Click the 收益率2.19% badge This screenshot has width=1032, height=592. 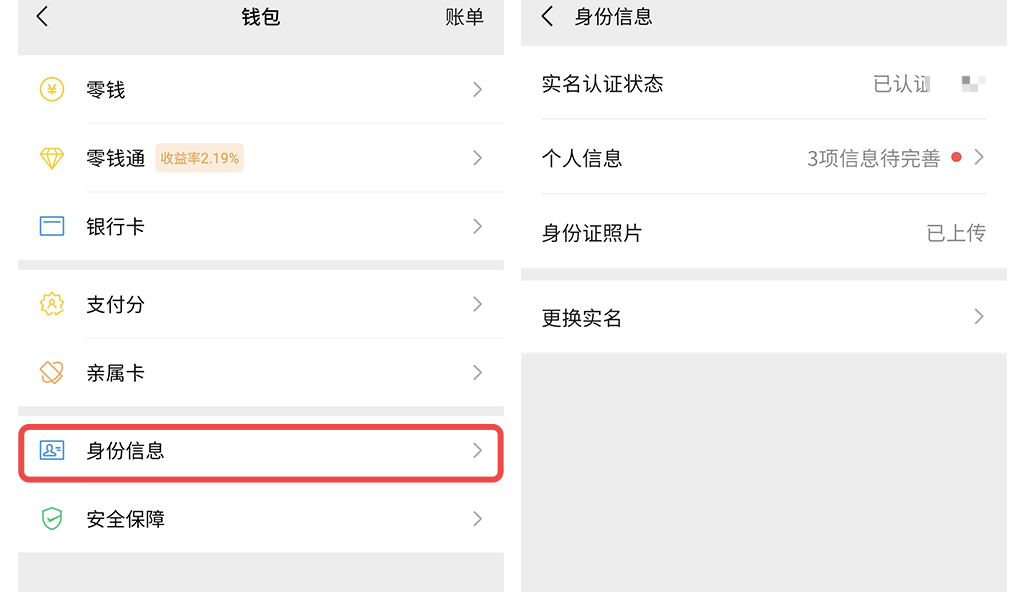point(199,158)
